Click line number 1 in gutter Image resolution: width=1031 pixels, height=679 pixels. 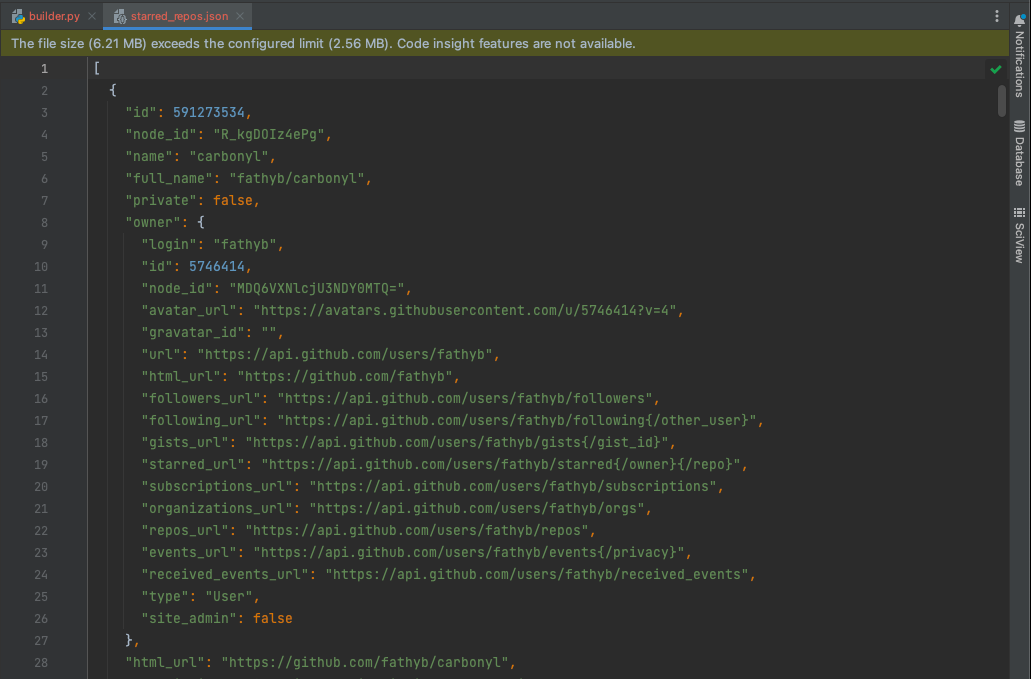coord(44,68)
